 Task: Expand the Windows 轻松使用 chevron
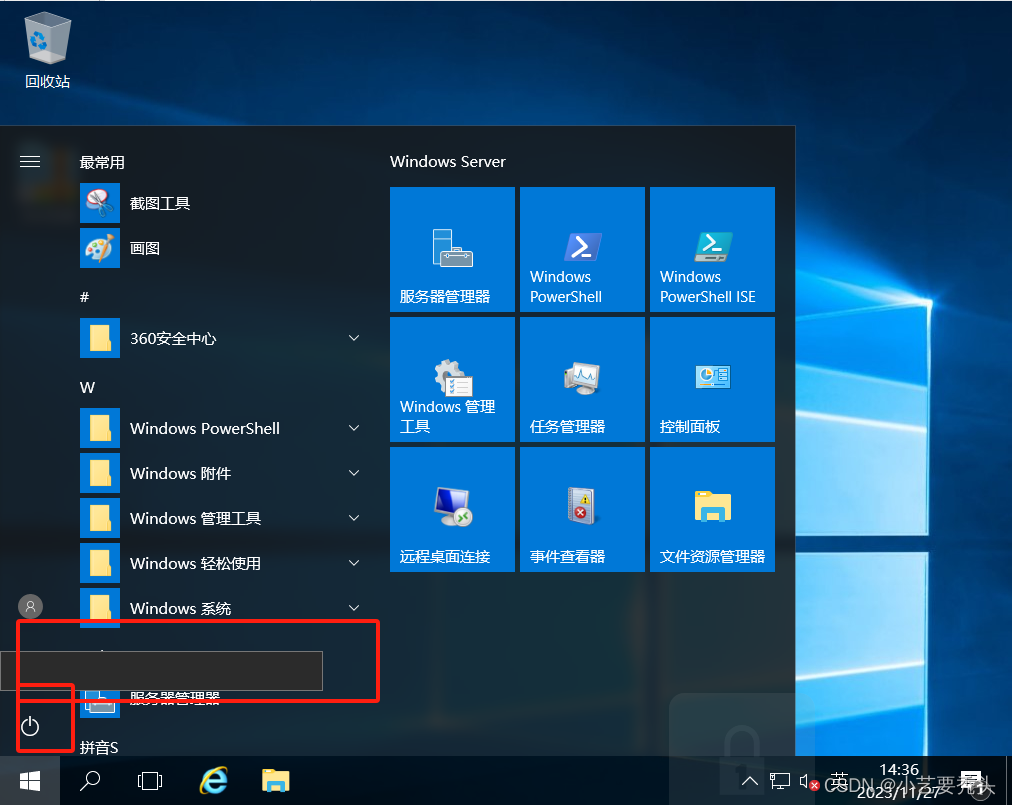[354, 563]
